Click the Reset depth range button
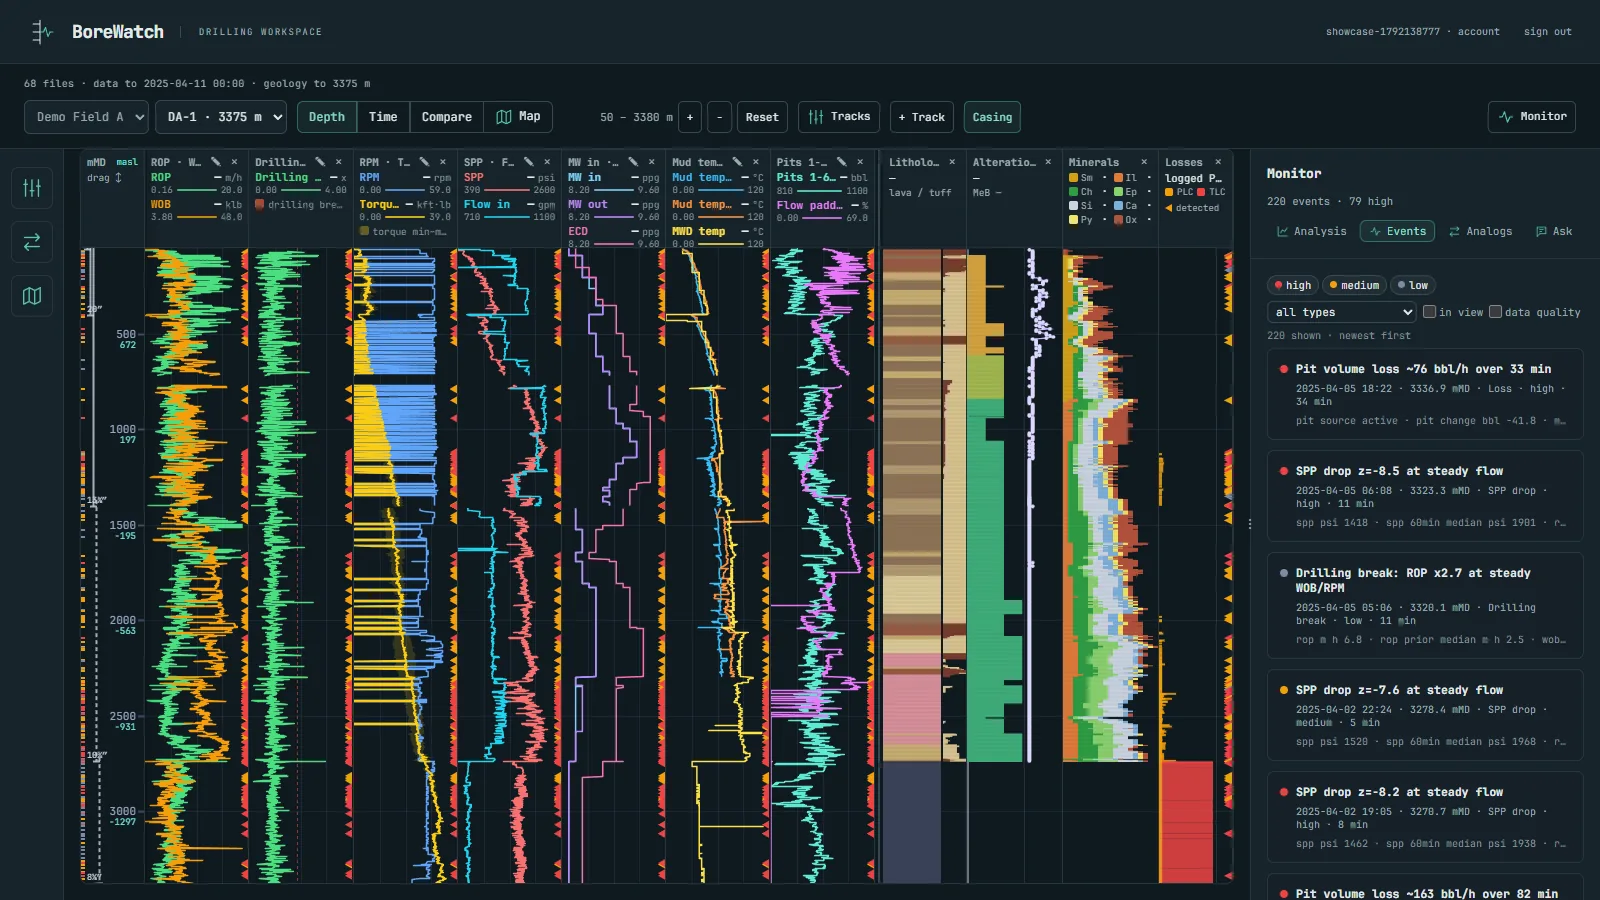1600x900 pixels. tap(762, 117)
